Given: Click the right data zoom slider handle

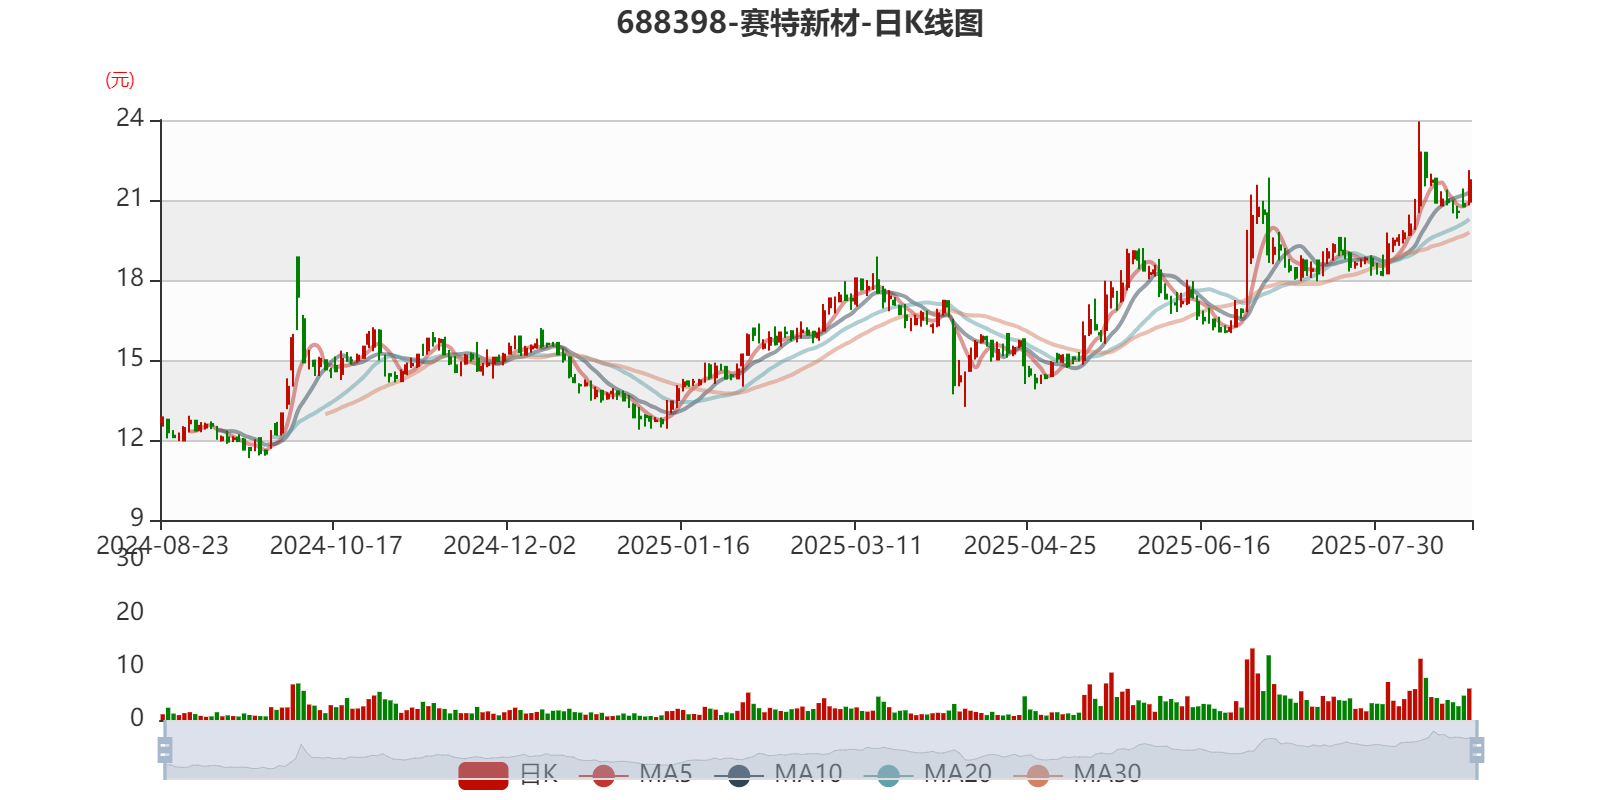Looking at the screenshot, I should (x=1477, y=750).
